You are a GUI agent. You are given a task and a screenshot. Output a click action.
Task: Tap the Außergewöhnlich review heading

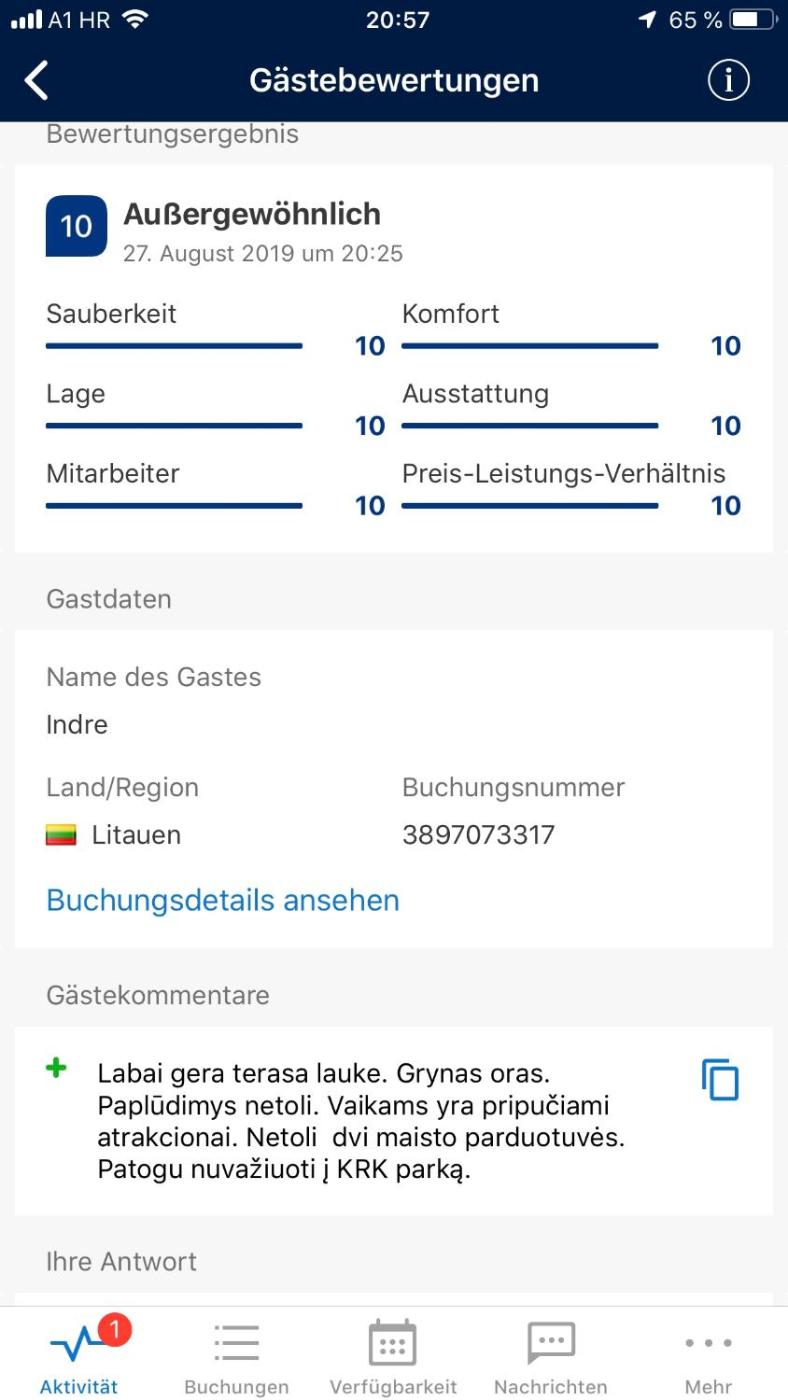[252, 214]
